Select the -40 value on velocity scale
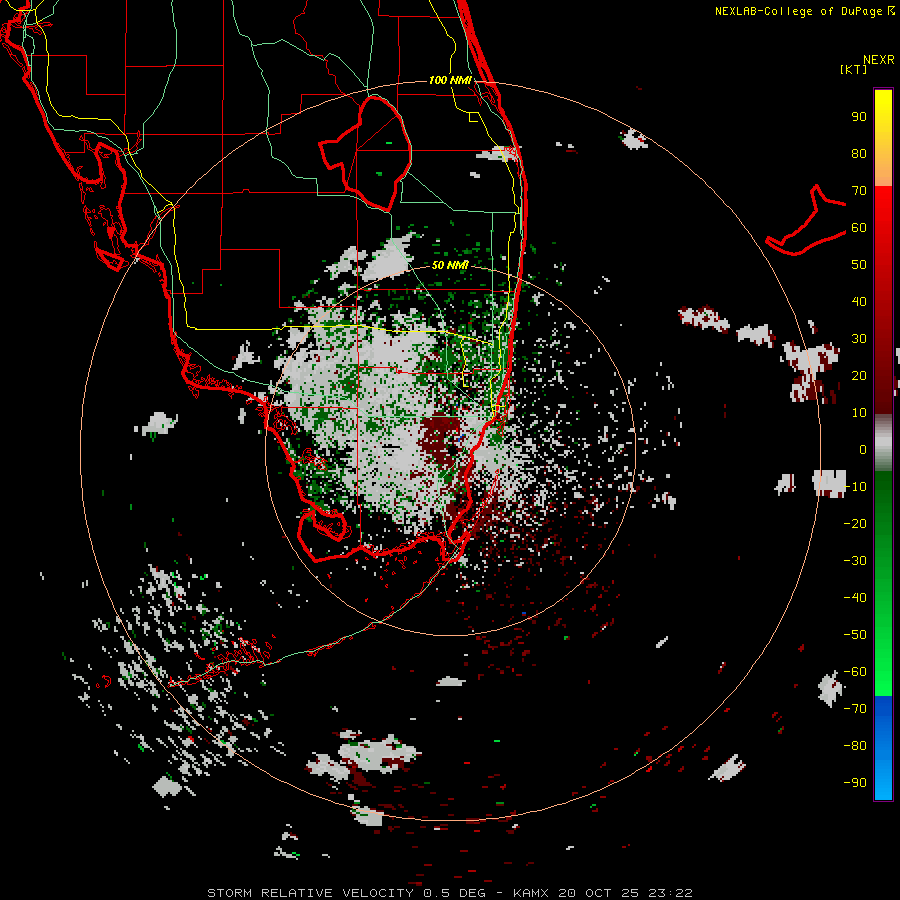This screenshot has height=900, width=900. tap(855, 598)
